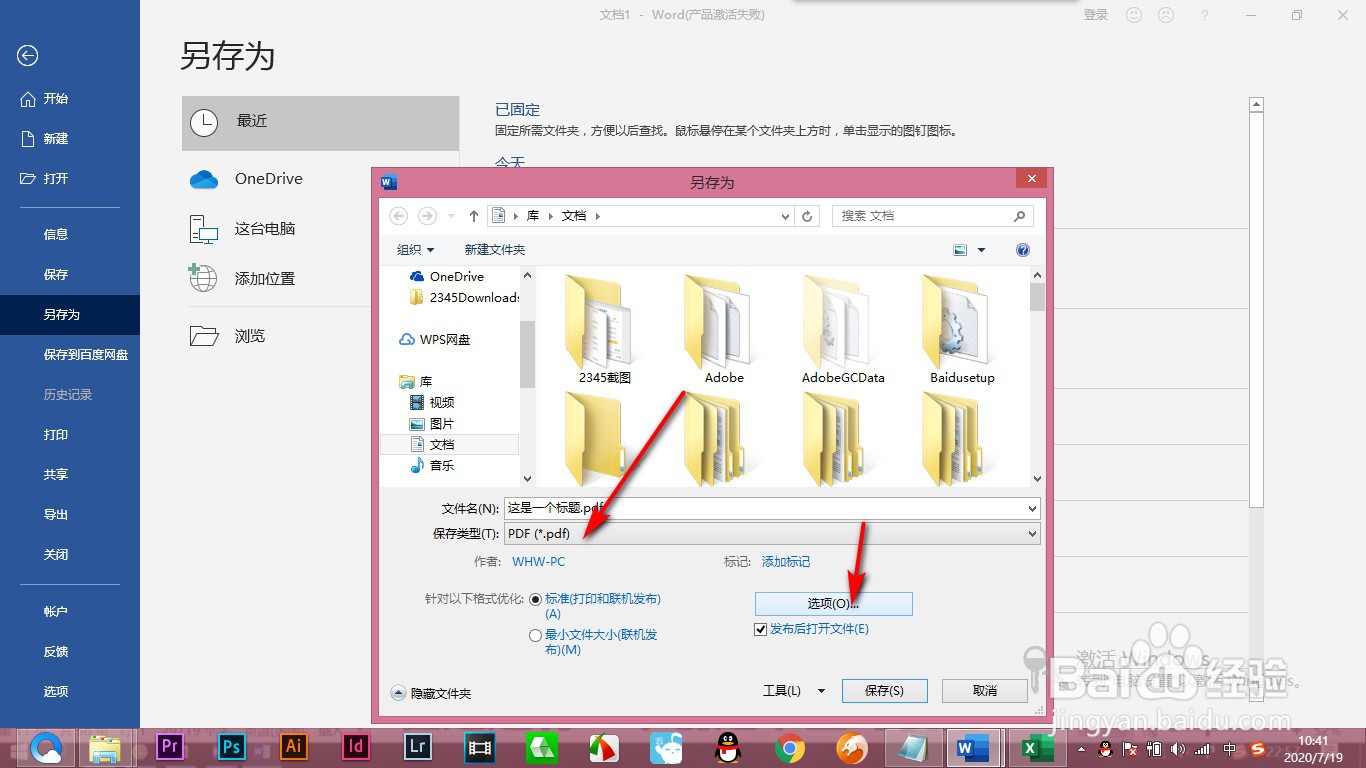Select 标准(打印和联机发布) radio option

(x=536, y=599)
